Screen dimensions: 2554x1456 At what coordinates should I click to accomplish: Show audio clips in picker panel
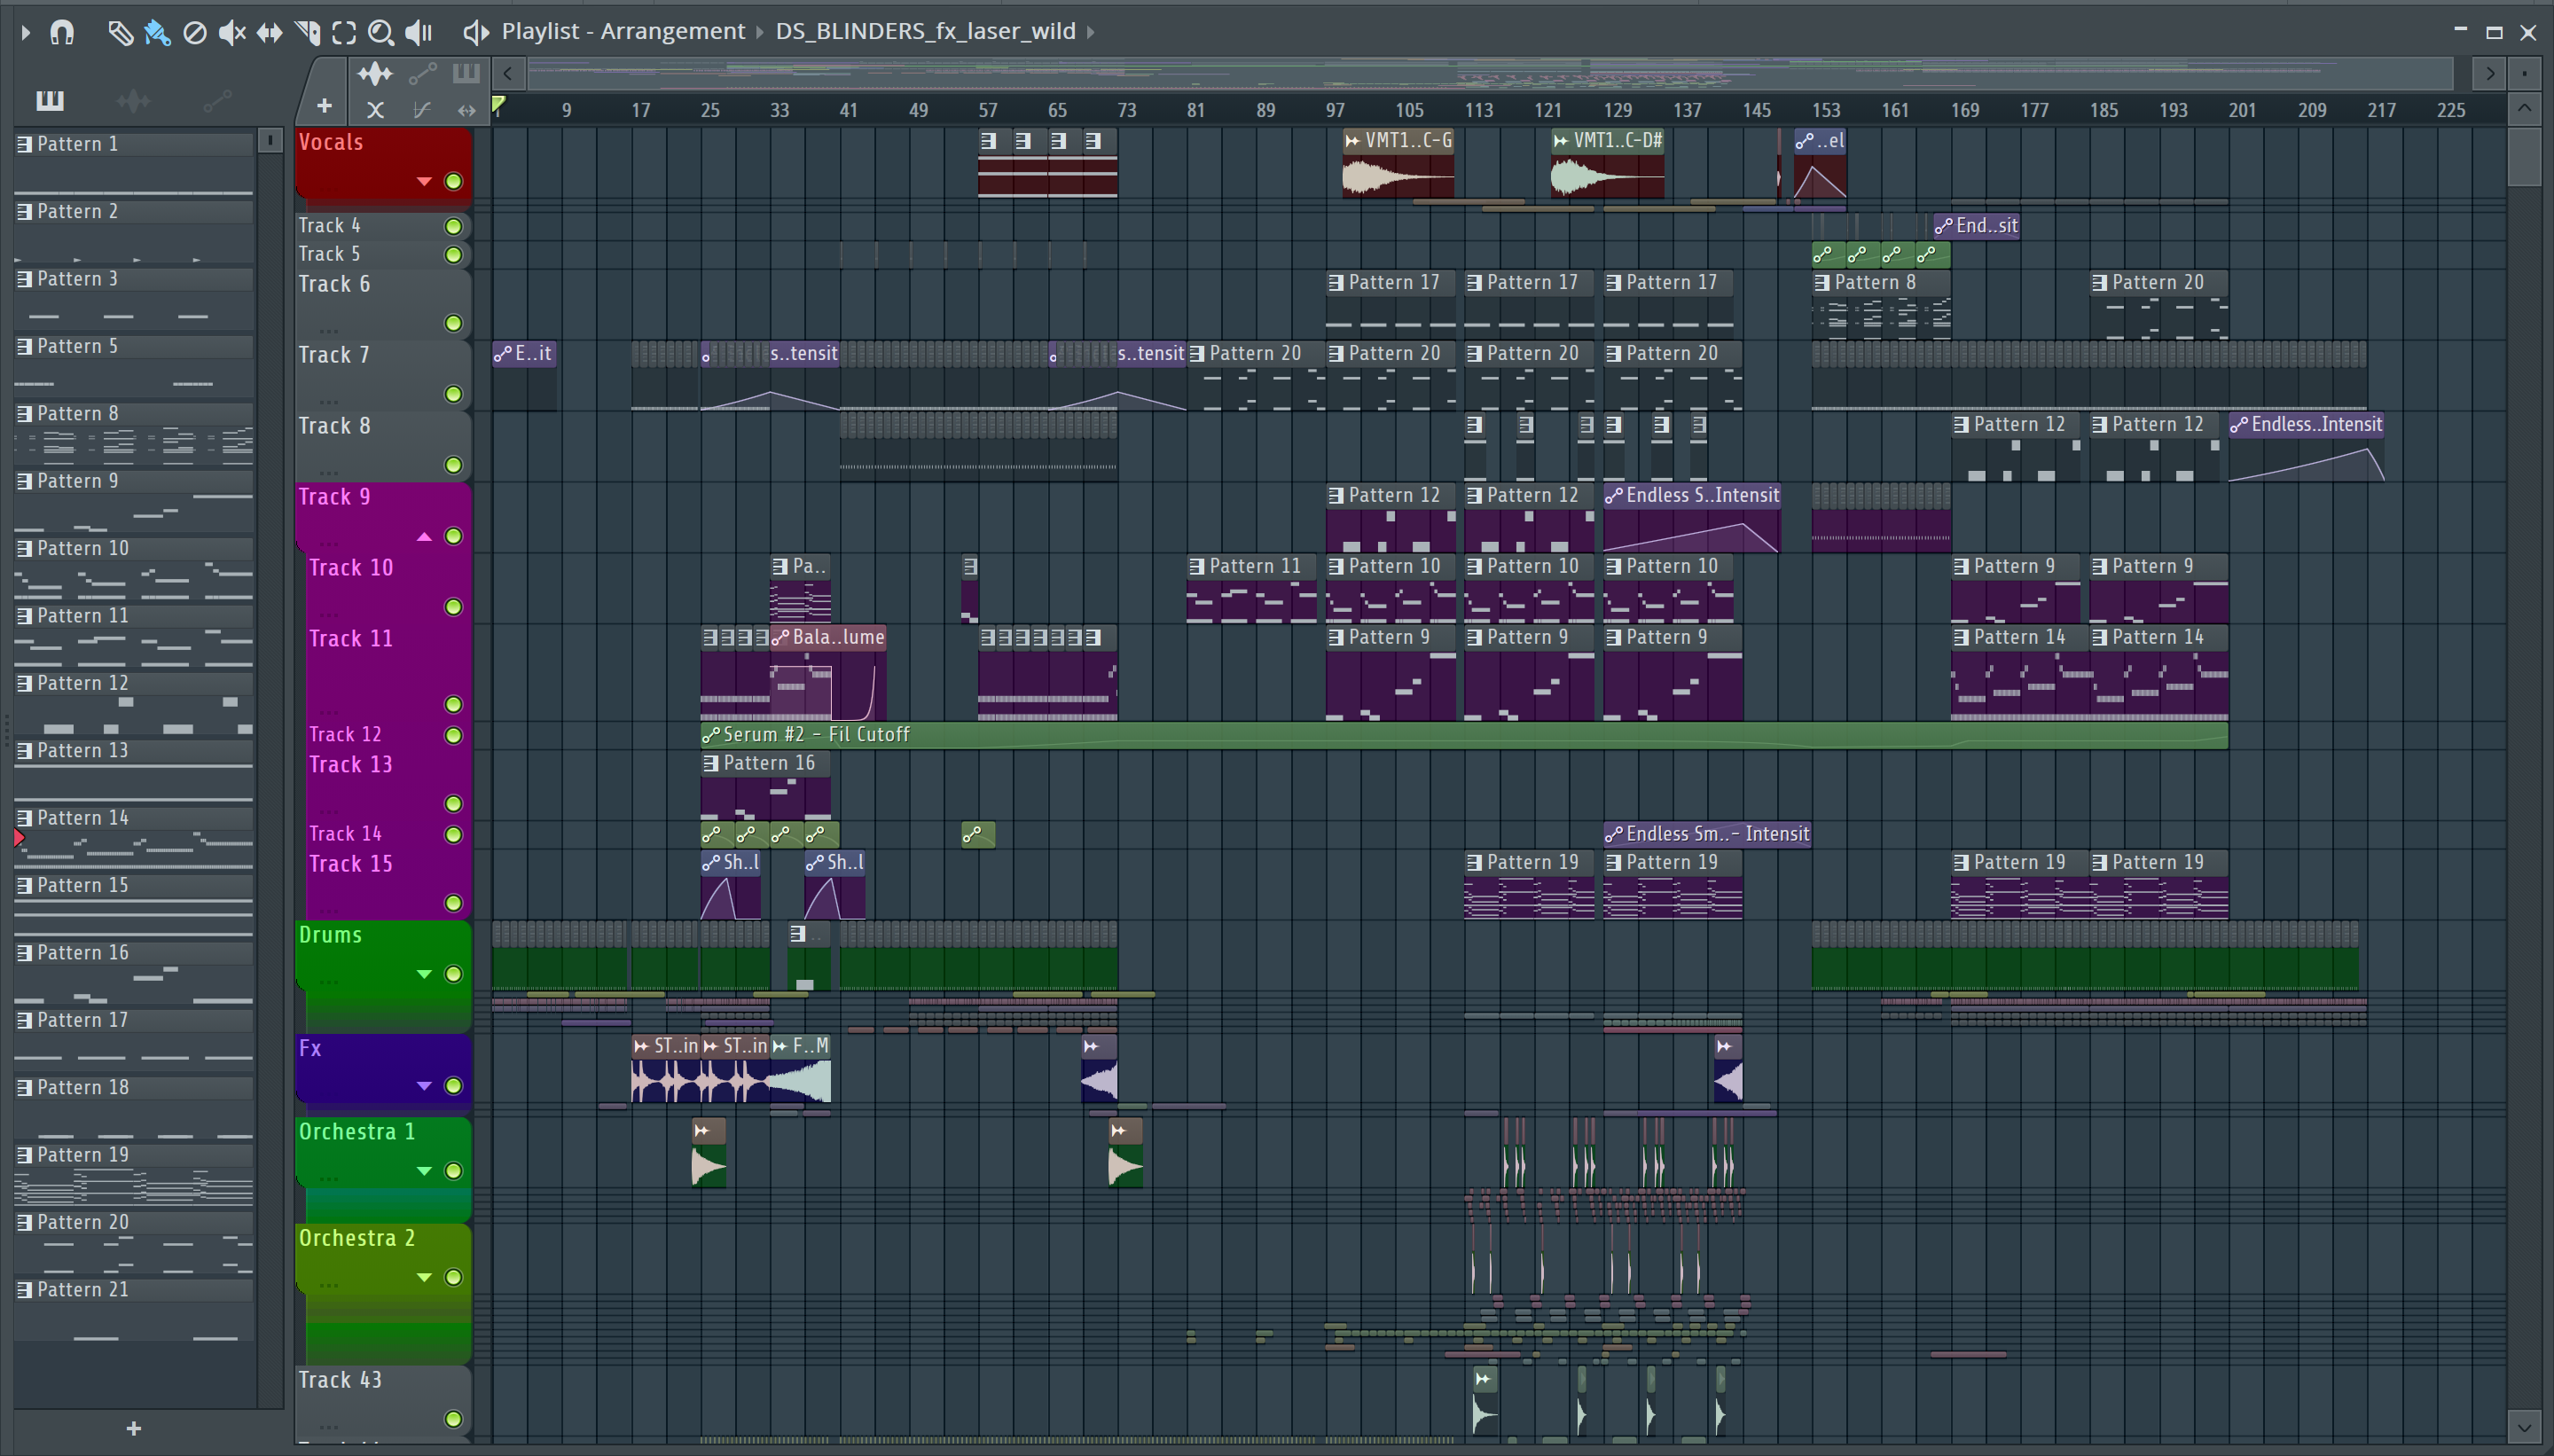133,100
